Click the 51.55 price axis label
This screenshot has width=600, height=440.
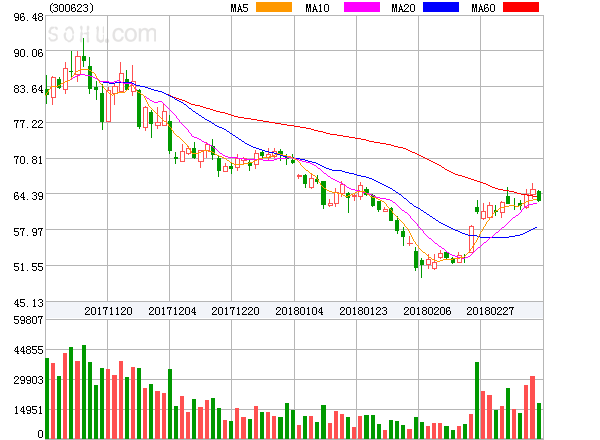(x=29, y=267)
